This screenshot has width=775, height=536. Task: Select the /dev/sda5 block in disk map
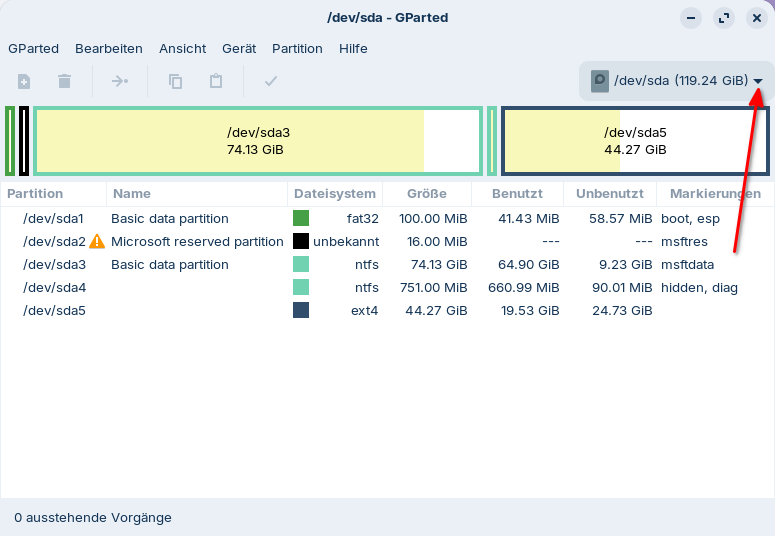click(635, 141)
